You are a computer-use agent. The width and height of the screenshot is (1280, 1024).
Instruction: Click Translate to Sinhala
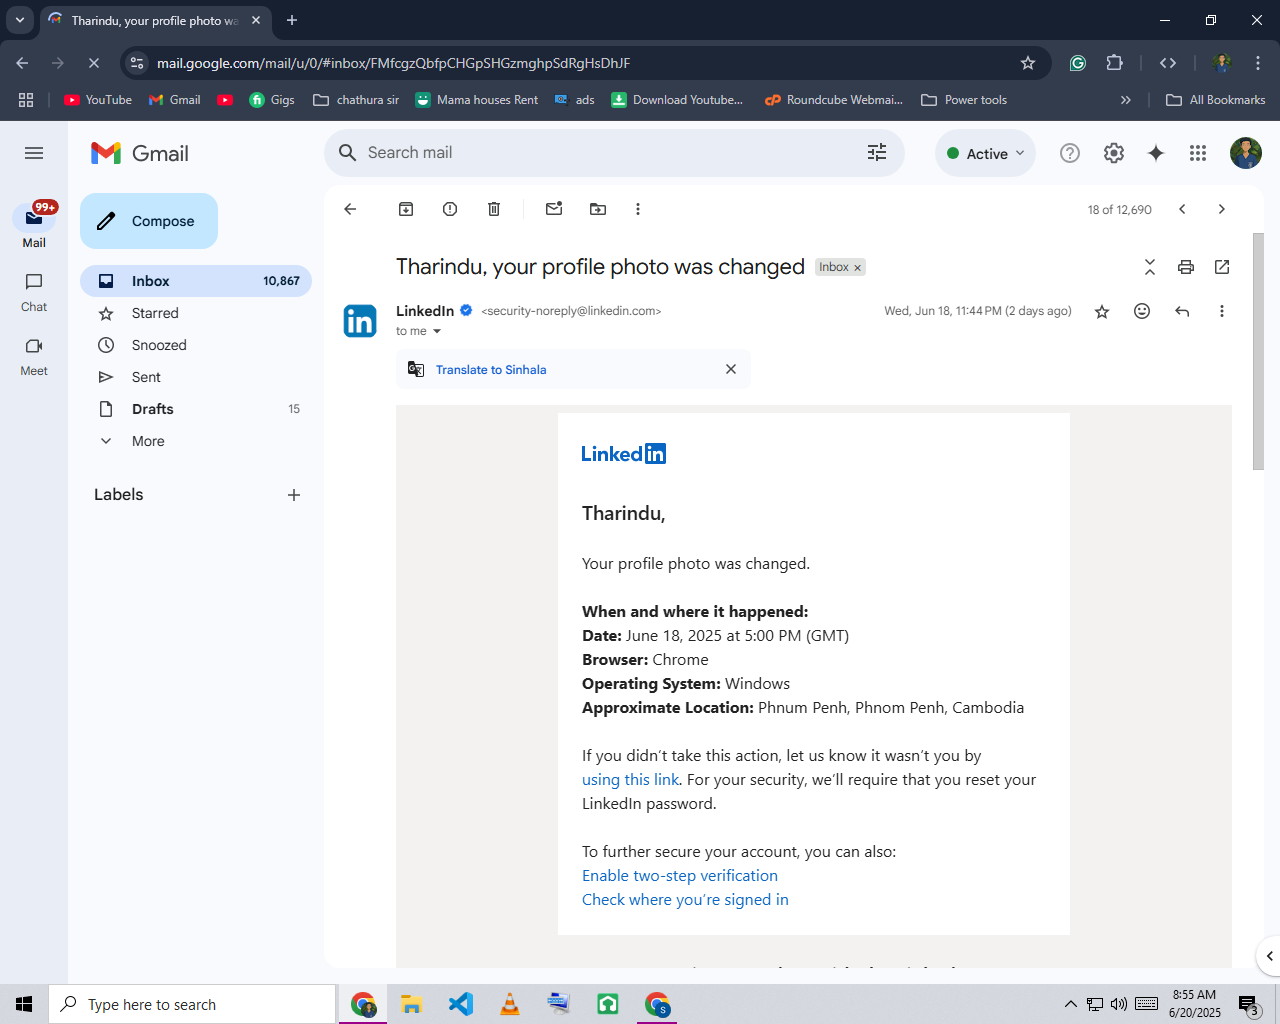(x=491, y=370)
